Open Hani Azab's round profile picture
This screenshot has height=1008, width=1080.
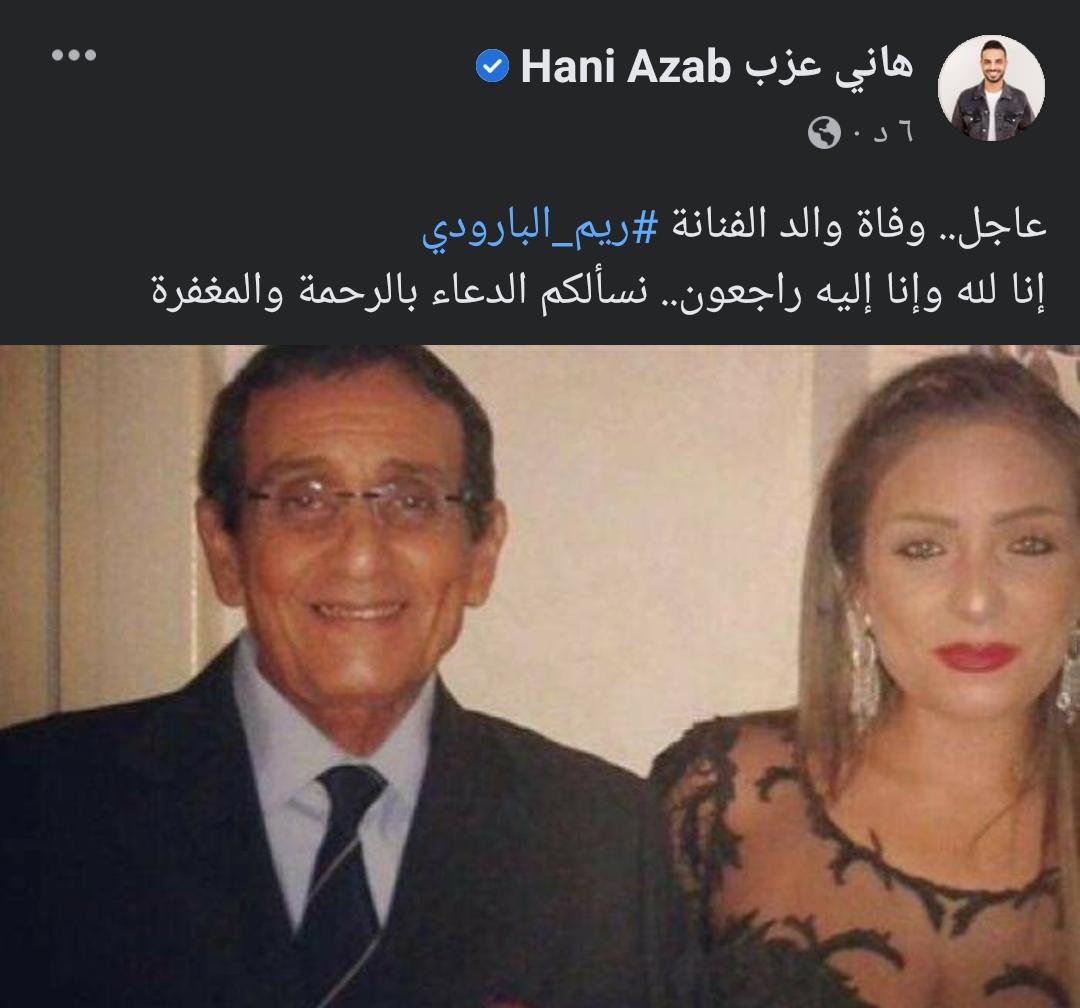[x=991, y=88]
